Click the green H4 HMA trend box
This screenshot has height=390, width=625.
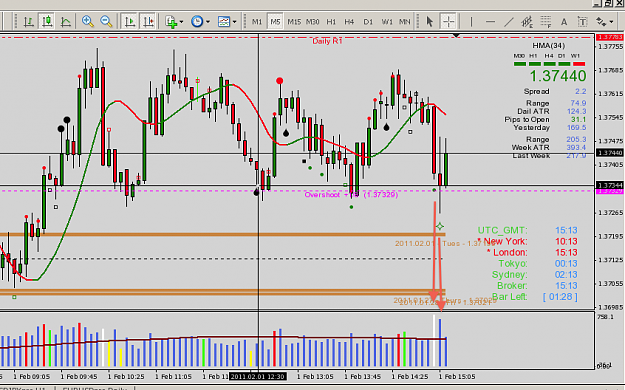pyautogui.click(x=549, y=64)
